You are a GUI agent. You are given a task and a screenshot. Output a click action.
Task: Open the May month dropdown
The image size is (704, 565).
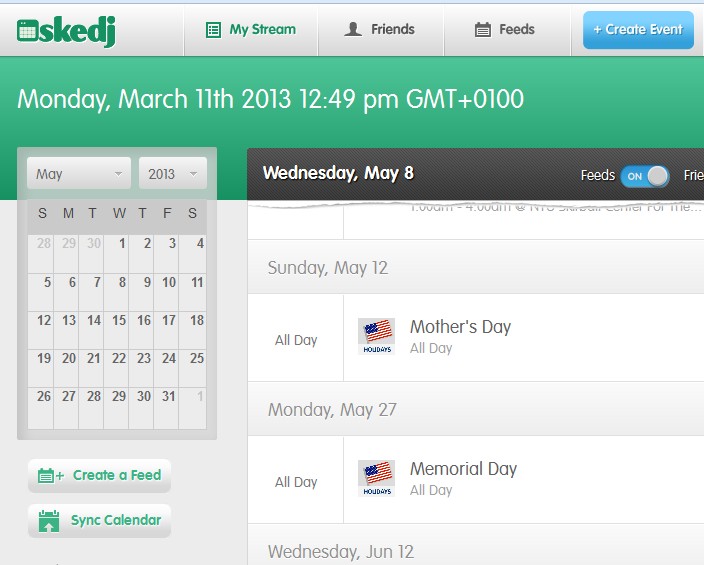(79, 174)
